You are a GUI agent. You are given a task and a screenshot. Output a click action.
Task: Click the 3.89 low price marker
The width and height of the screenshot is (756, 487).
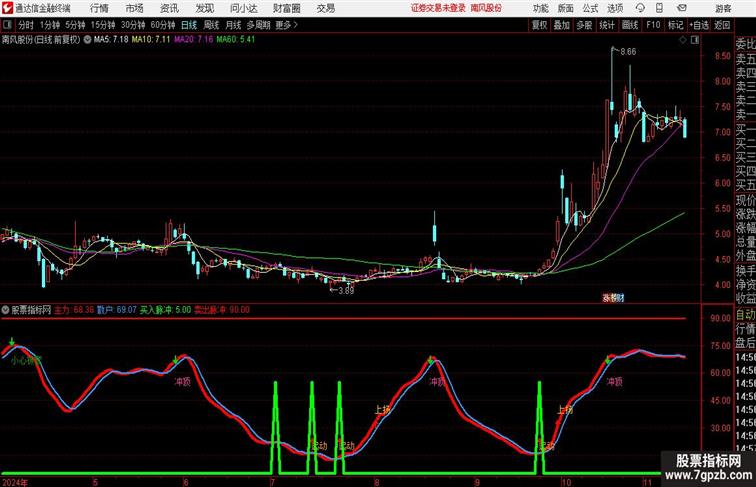346,291
